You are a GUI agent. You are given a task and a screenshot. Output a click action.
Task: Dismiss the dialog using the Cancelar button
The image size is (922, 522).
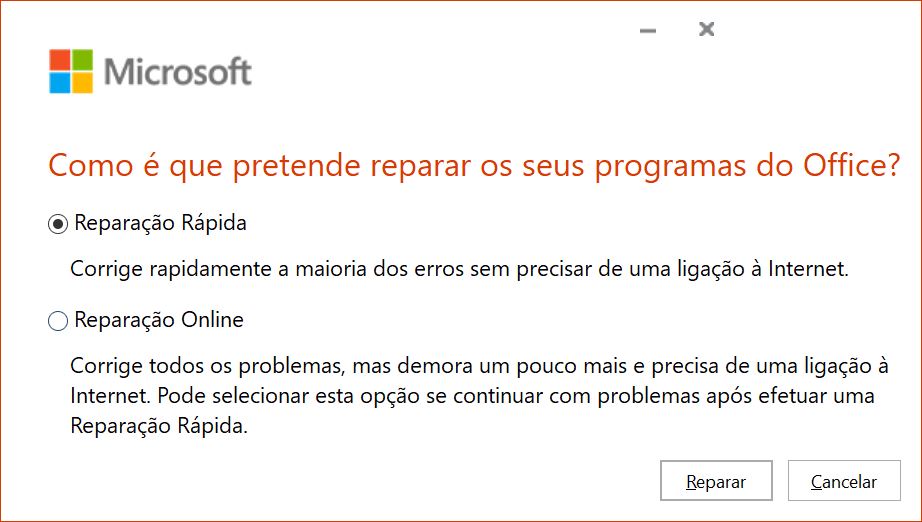pyautogui.click(x=844, y=481)
